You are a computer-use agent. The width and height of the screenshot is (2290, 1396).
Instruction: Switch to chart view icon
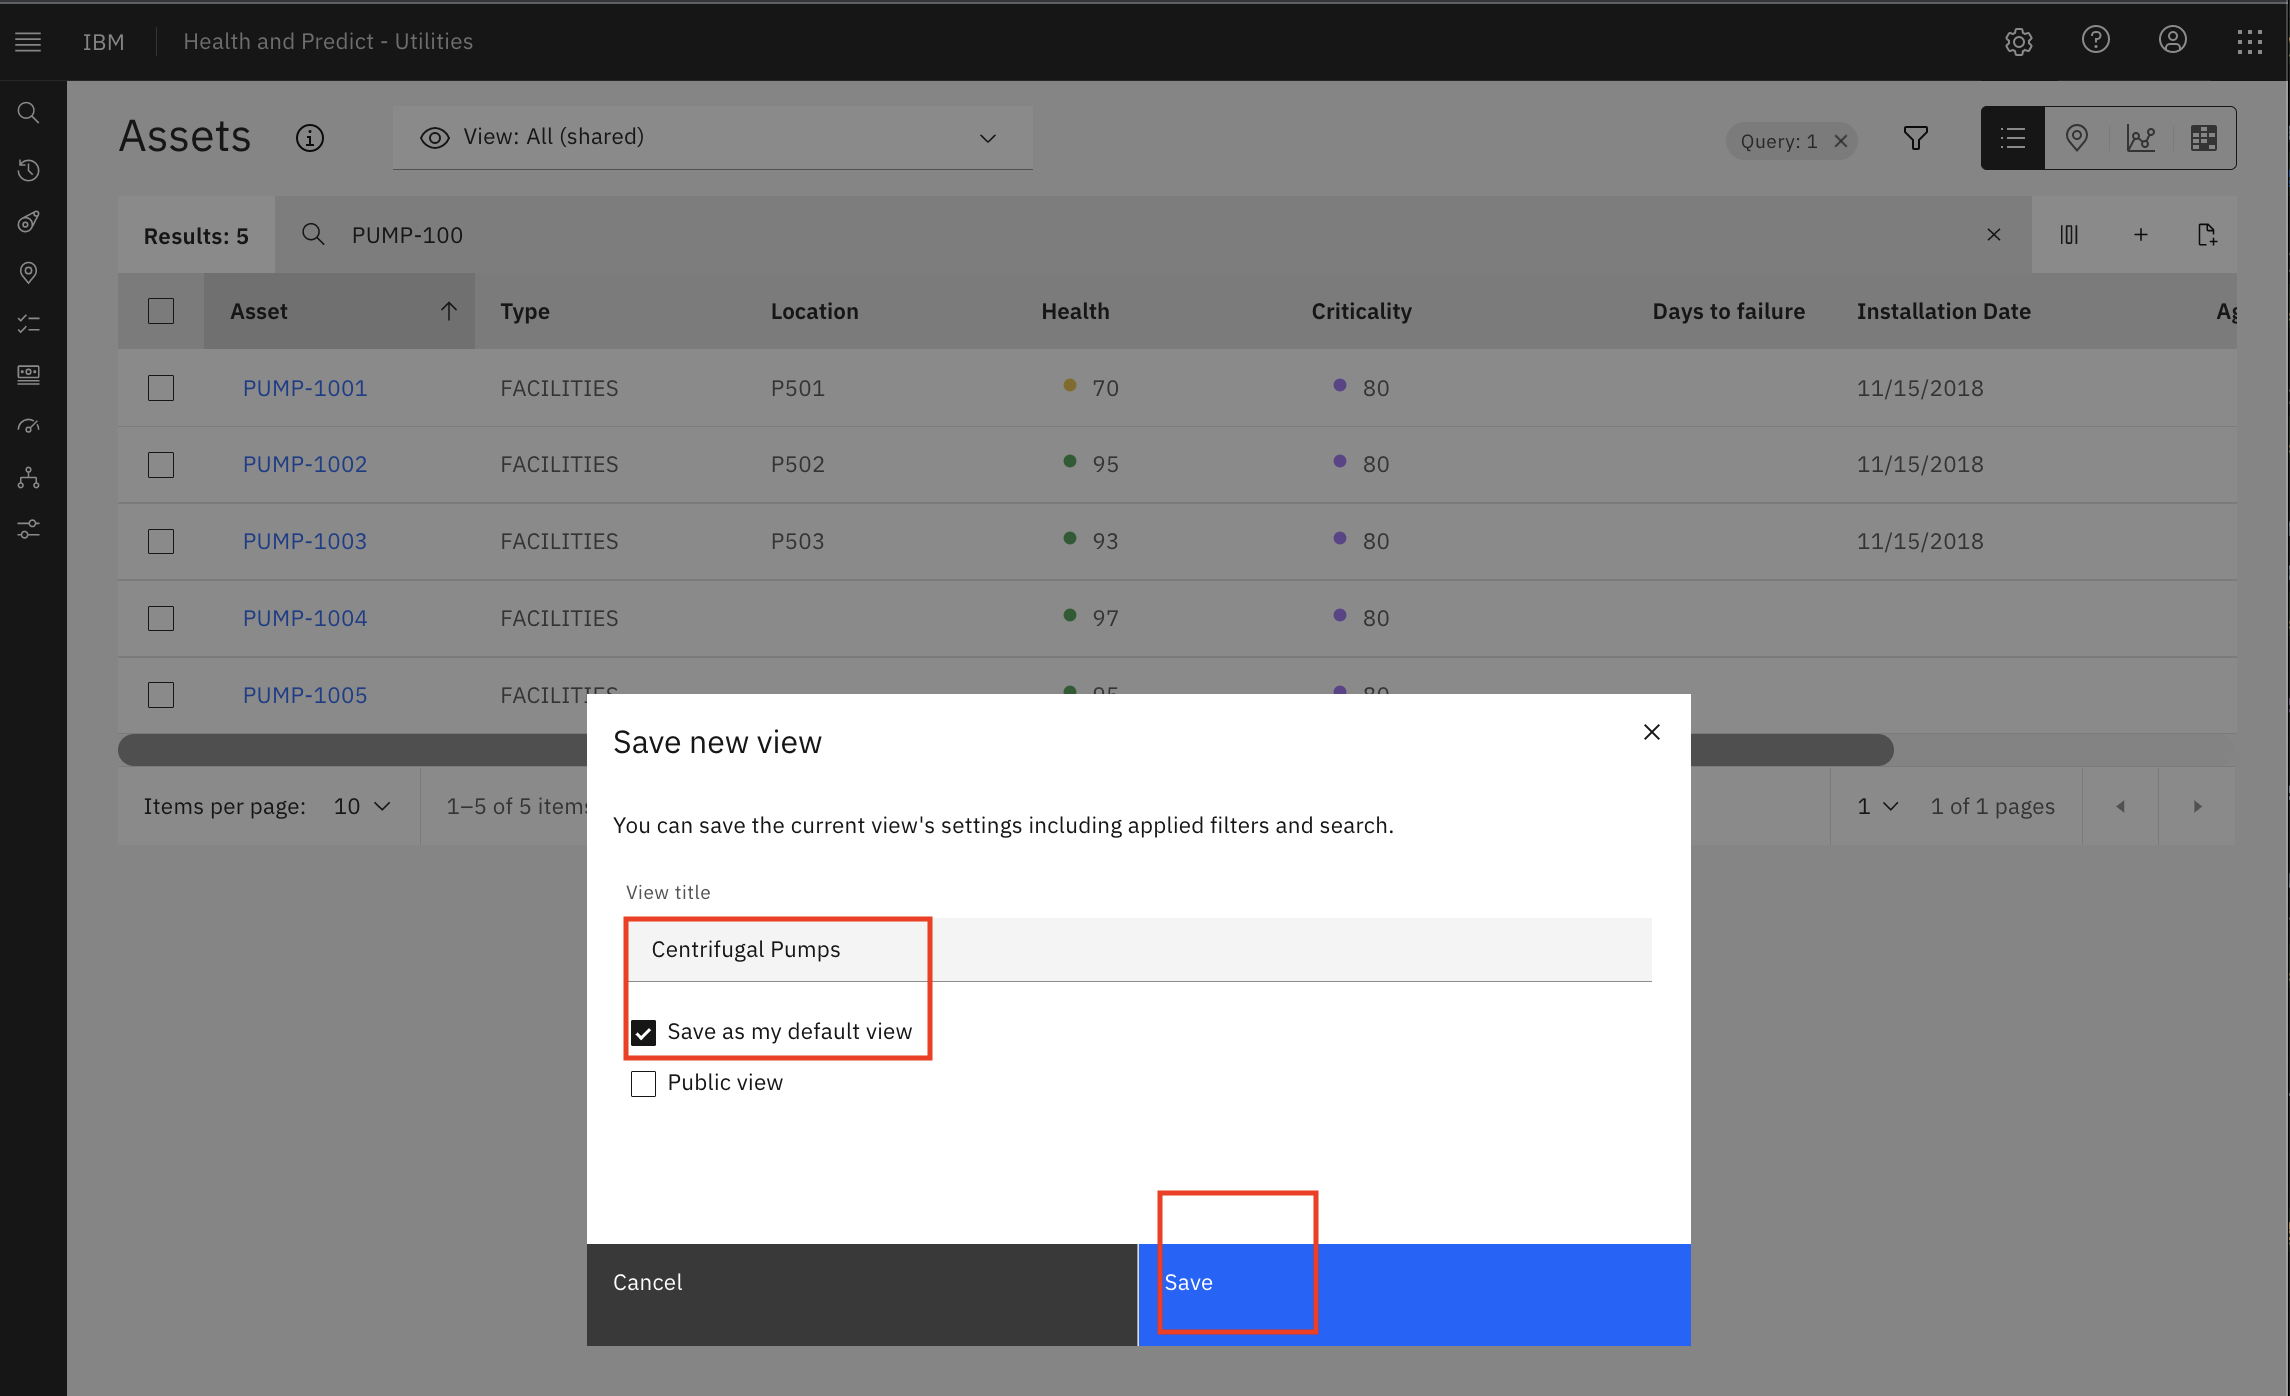pyautogui.click(x=2140, y=138)
